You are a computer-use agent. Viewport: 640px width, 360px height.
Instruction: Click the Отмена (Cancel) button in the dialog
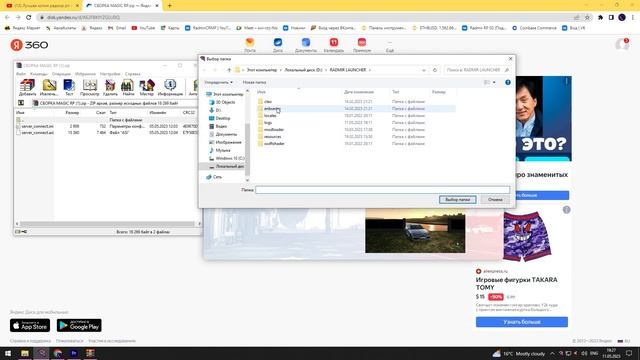[495, 200]
